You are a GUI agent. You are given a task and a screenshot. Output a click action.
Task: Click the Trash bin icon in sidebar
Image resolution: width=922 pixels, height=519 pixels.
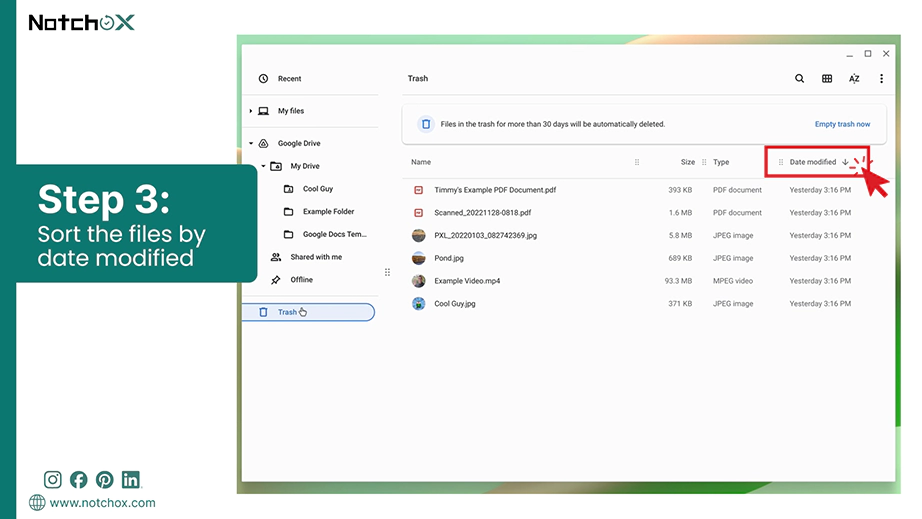tap(263, 312)
